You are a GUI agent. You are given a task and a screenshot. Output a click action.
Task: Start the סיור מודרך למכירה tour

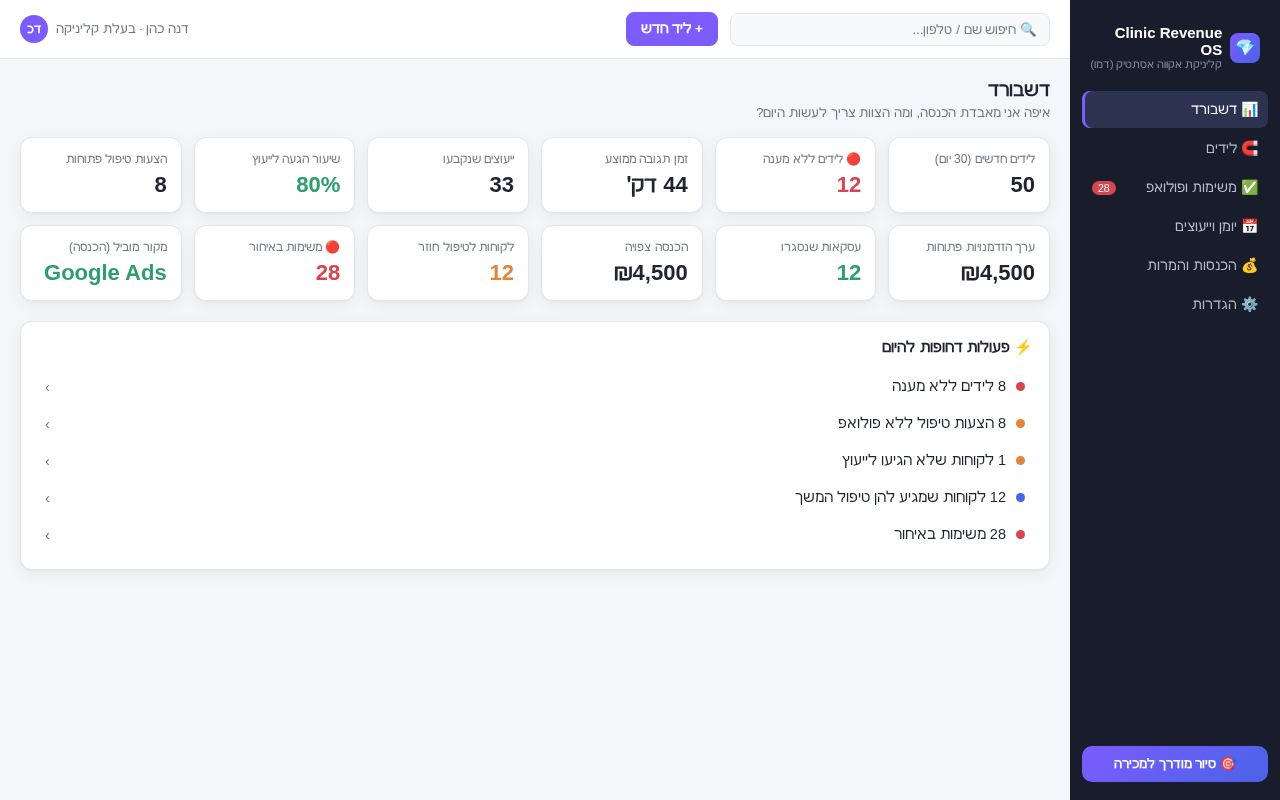pos(1175,764)
